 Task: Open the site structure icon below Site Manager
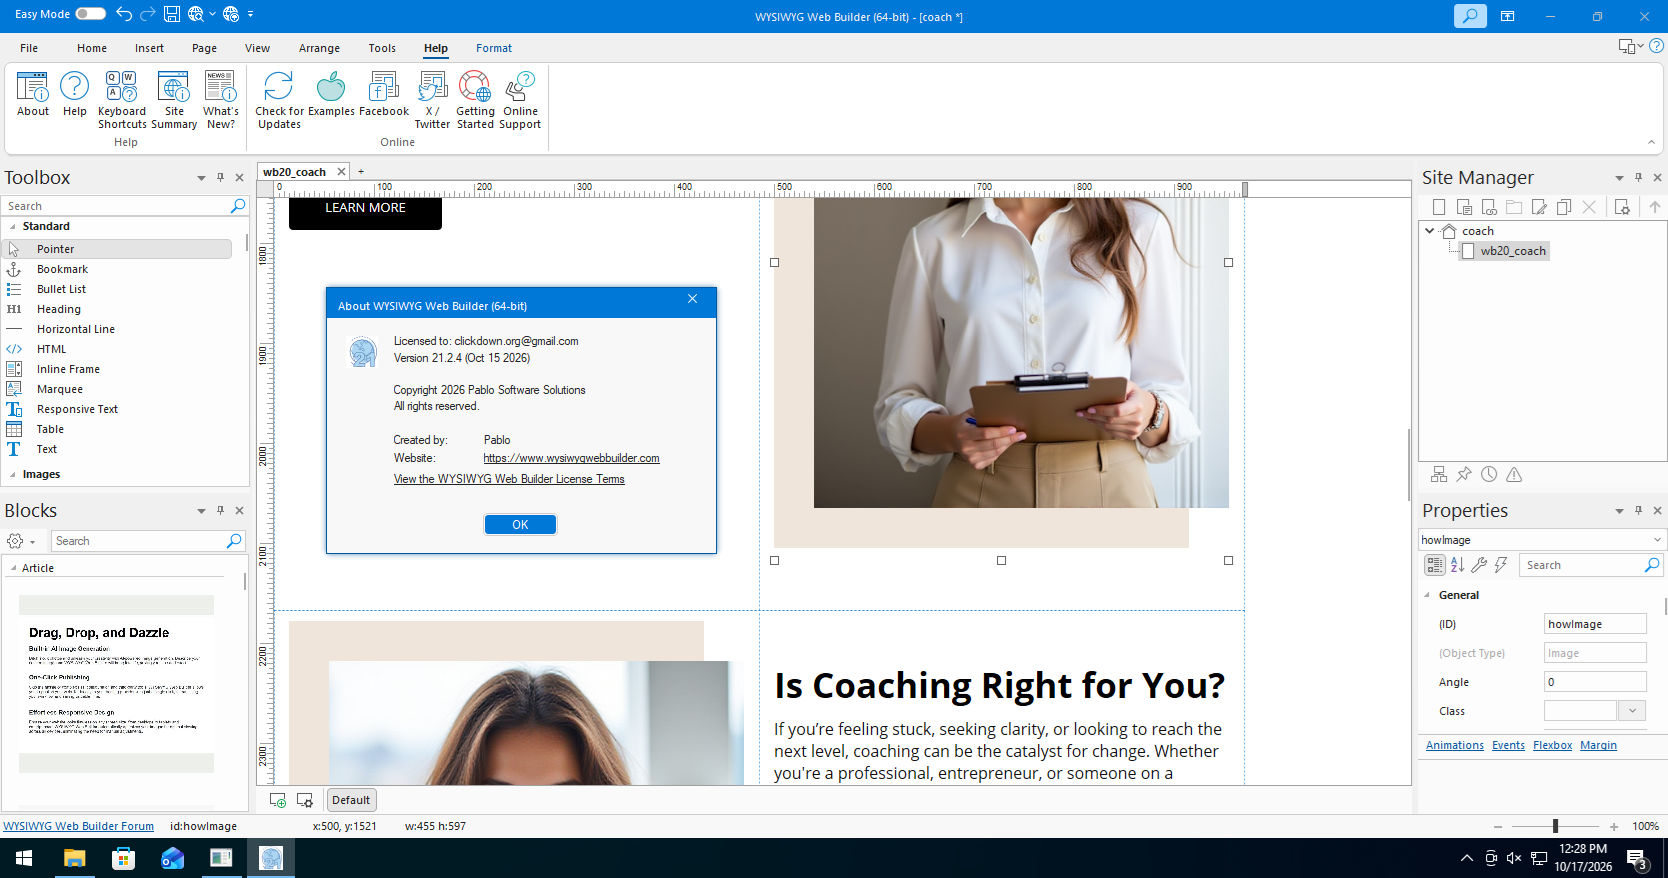tap(1439, 474)
